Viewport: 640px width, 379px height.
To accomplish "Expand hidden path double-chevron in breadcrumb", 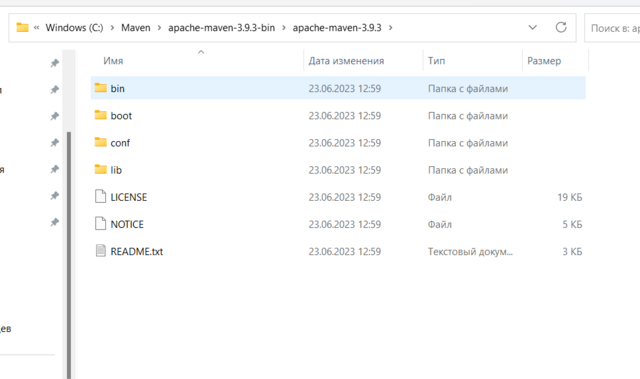I will pyautogui.click(x=36, y=28).
